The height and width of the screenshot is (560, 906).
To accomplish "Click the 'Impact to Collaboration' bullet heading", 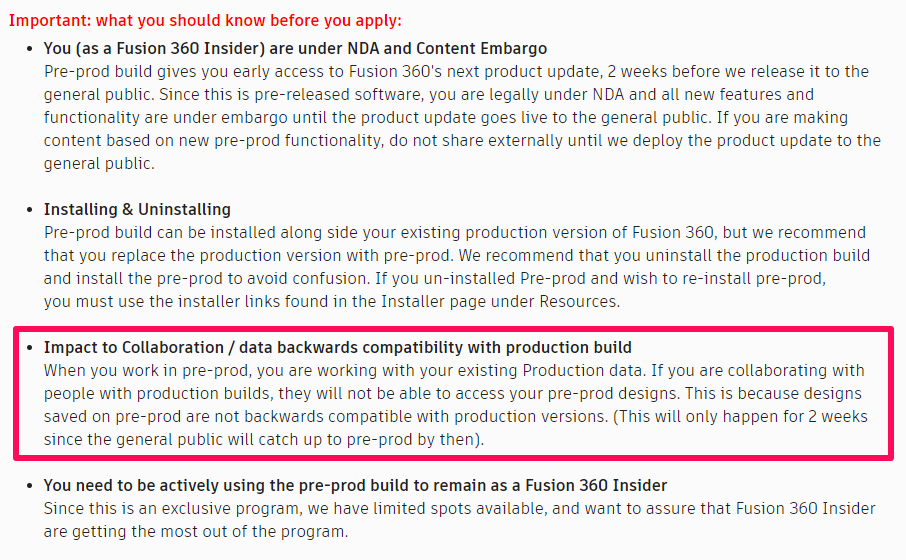I will pyautogui.click(x=337, y=347).
